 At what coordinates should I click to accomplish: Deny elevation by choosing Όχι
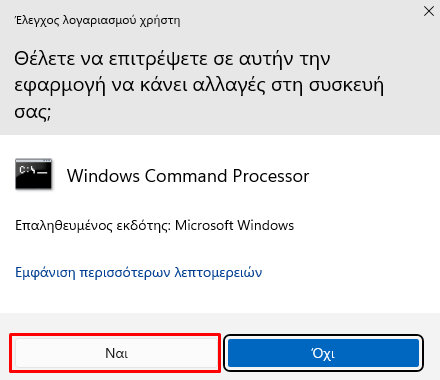pos(323,353)
